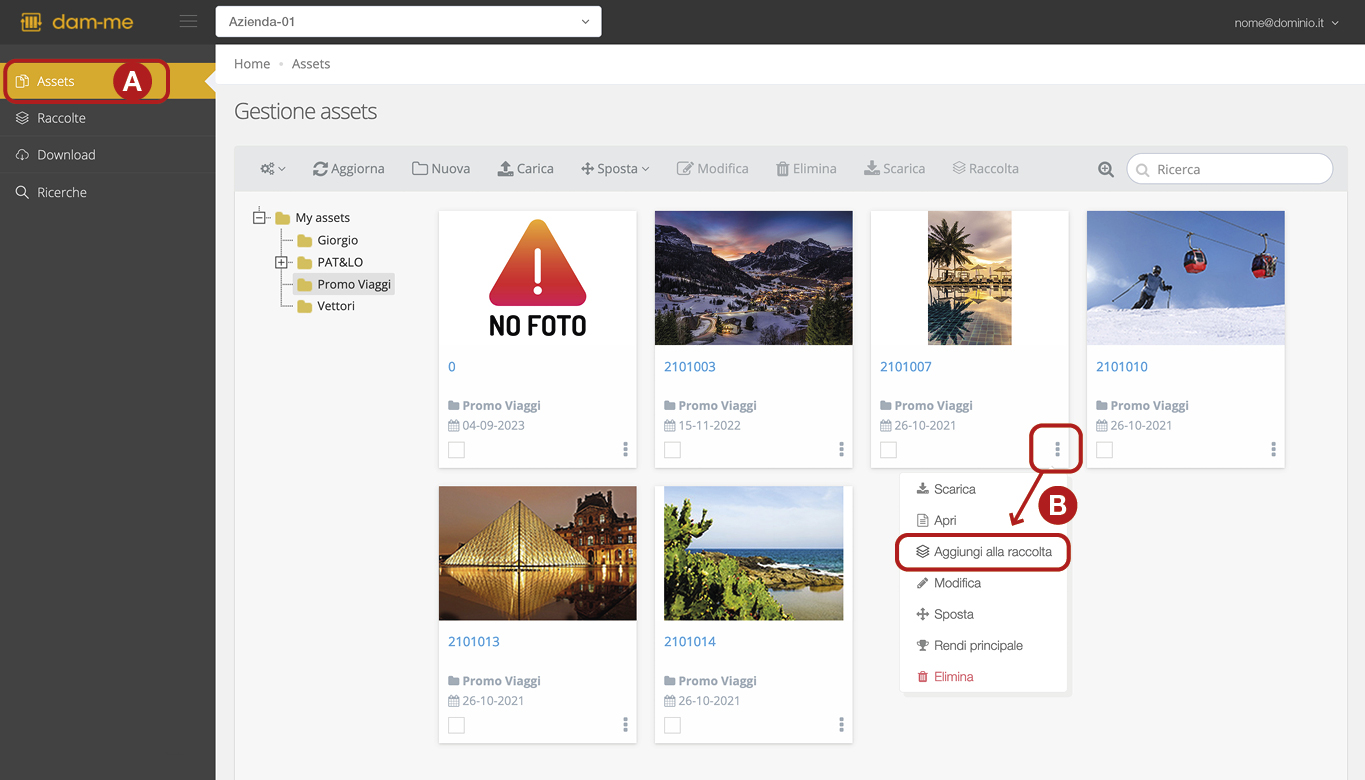Open the three-dot menu on asset 2101003
Image resolution: width=1365 pixels, height=780 pixels.
841,450
